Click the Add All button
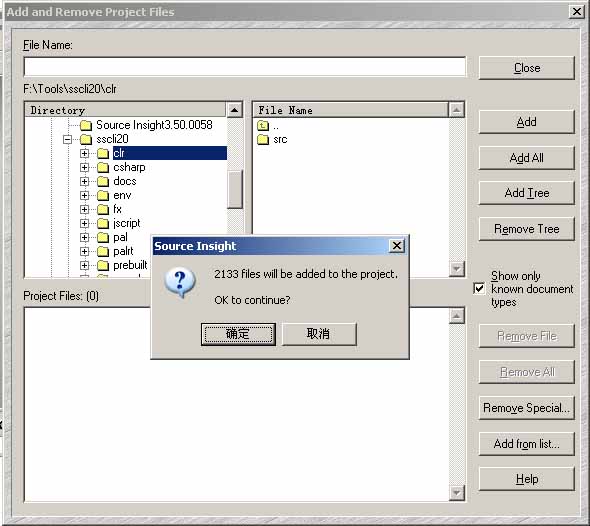 pyautogui.click(x=527, y=158)
